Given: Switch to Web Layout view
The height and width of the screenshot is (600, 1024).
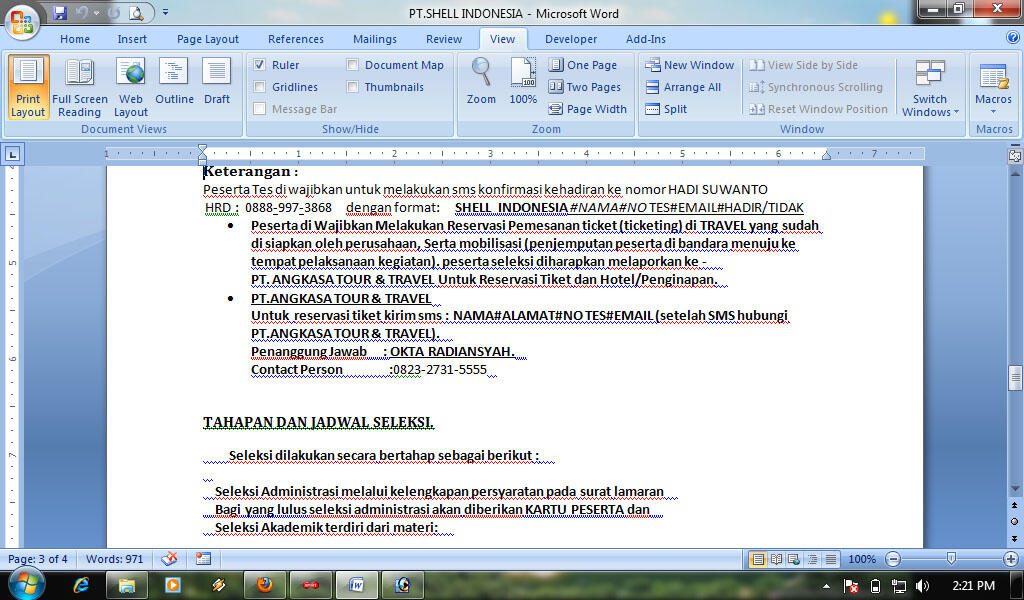Looking at the screenshot, I should point(131,87).
